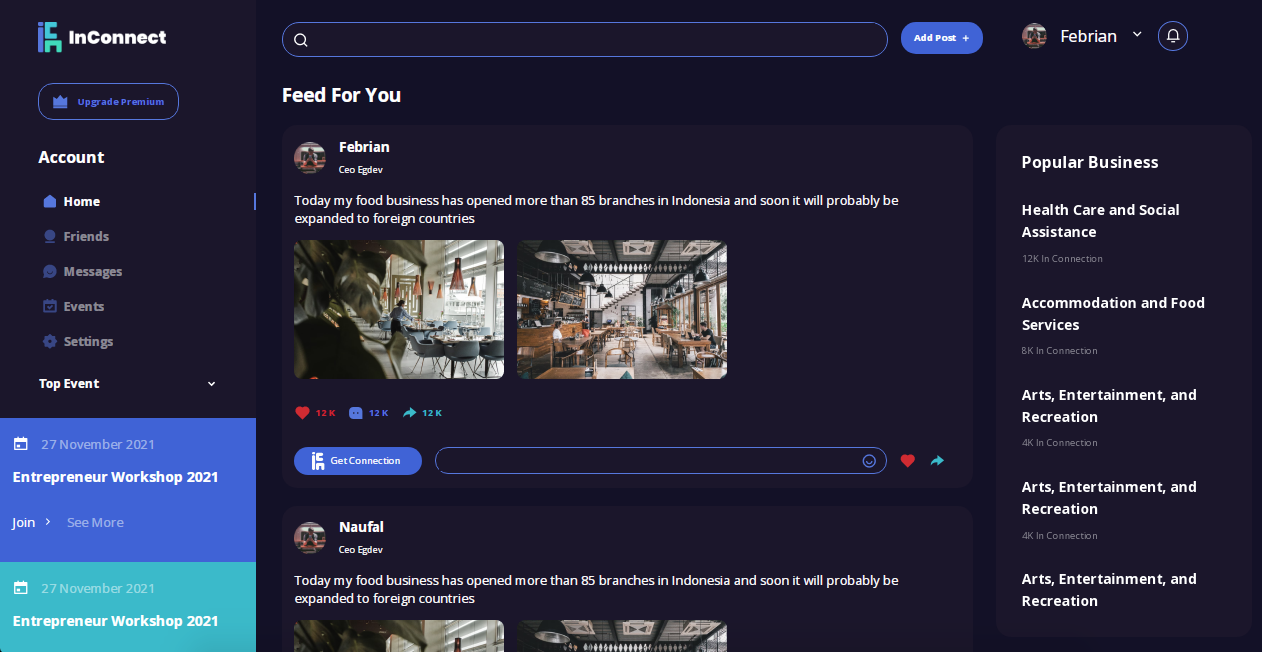
Task: Click the search magnifier icon
Action: (x=300, y=40)
